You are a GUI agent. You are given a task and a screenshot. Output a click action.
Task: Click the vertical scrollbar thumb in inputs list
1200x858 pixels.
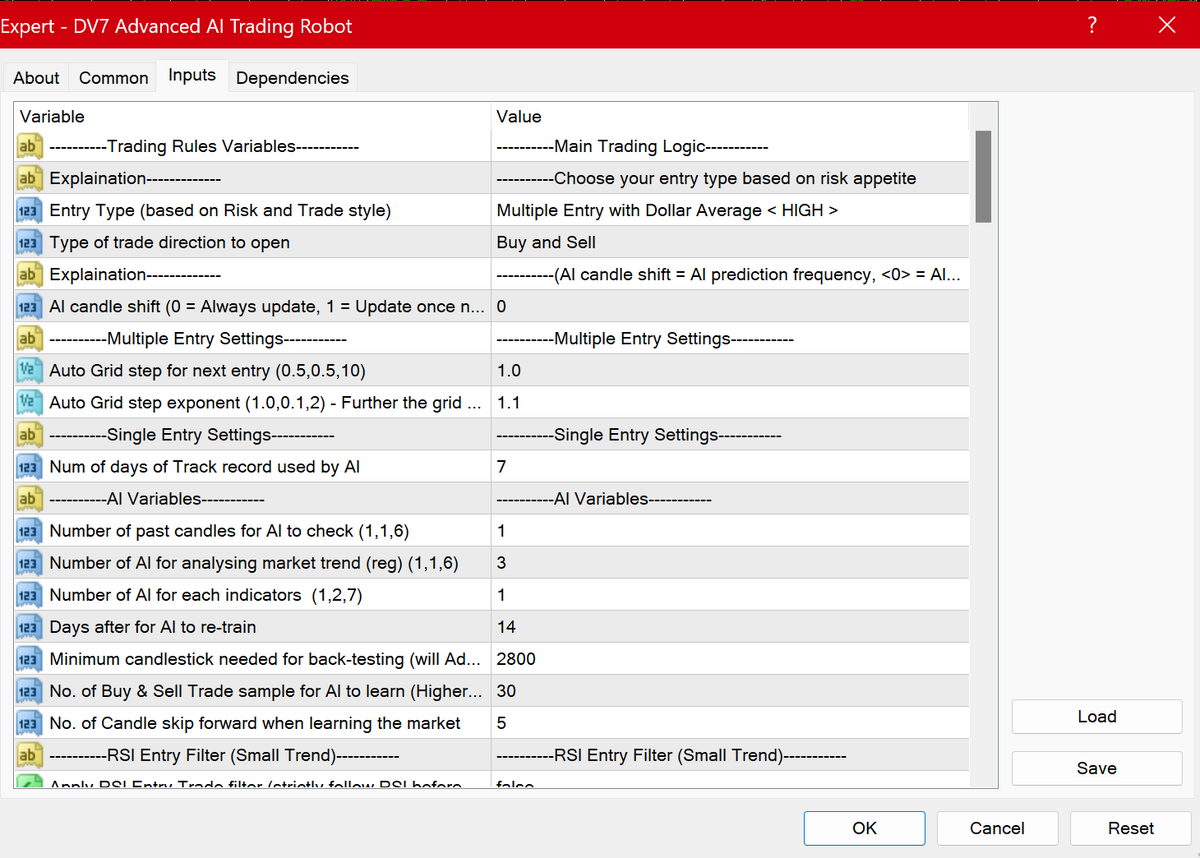pos(982,176)
